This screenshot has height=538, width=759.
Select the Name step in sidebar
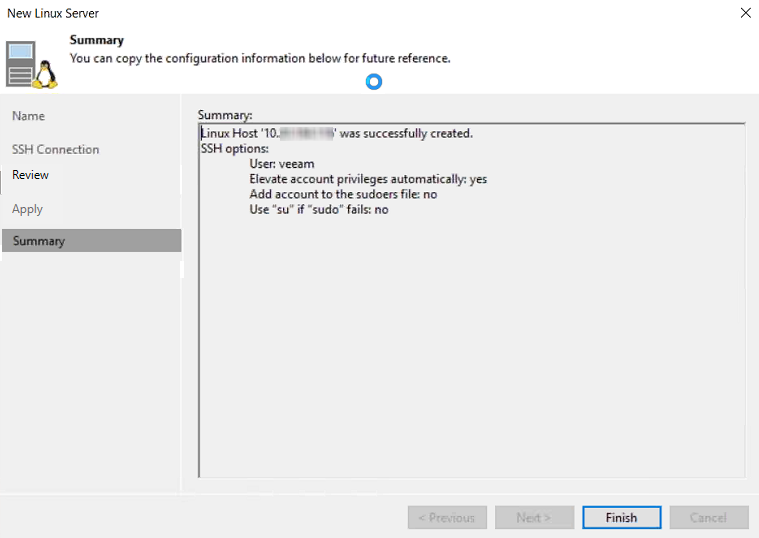[x=29, y=116]
